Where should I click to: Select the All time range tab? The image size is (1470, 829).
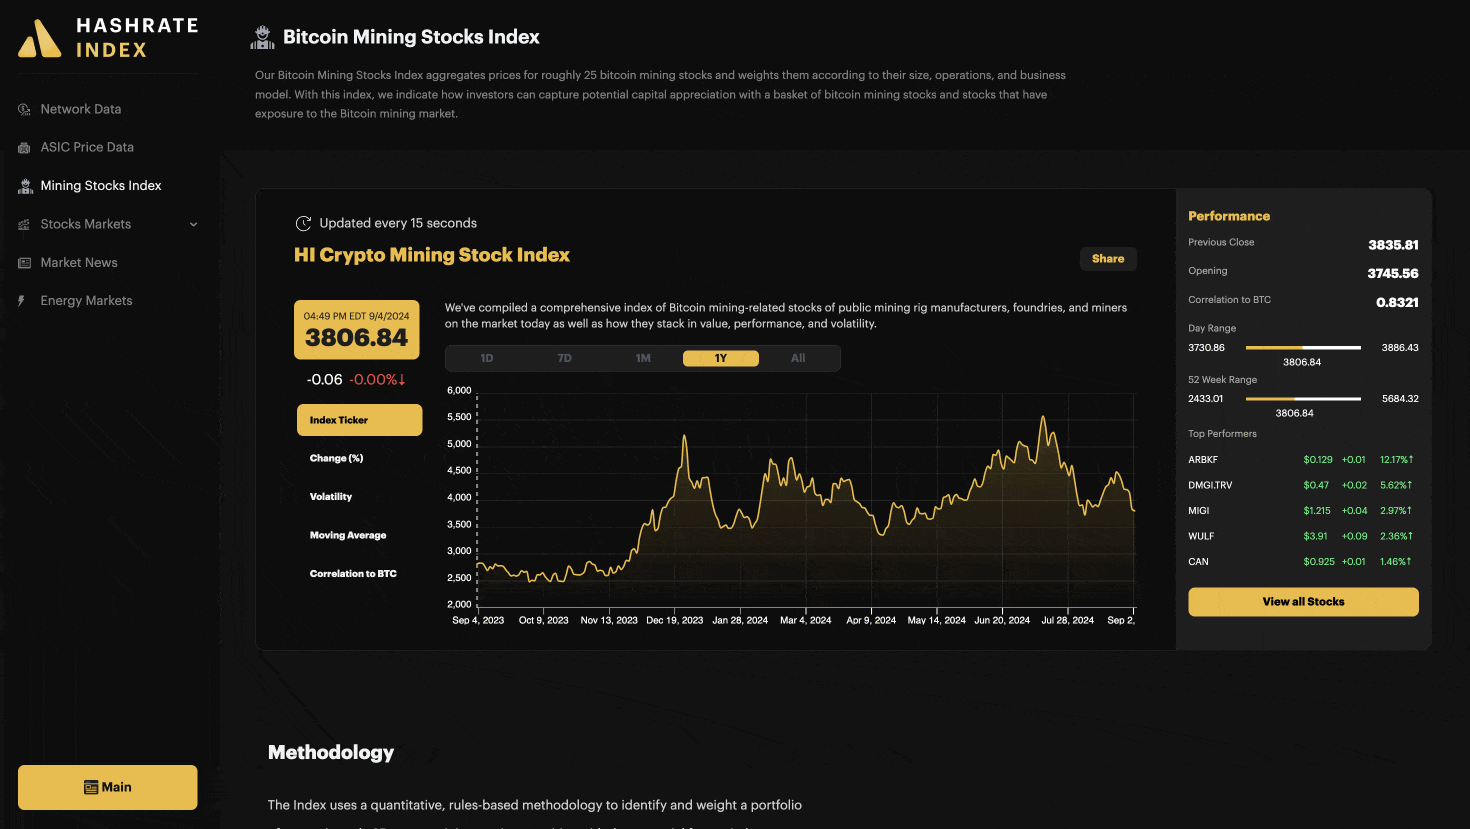[798, 358]
